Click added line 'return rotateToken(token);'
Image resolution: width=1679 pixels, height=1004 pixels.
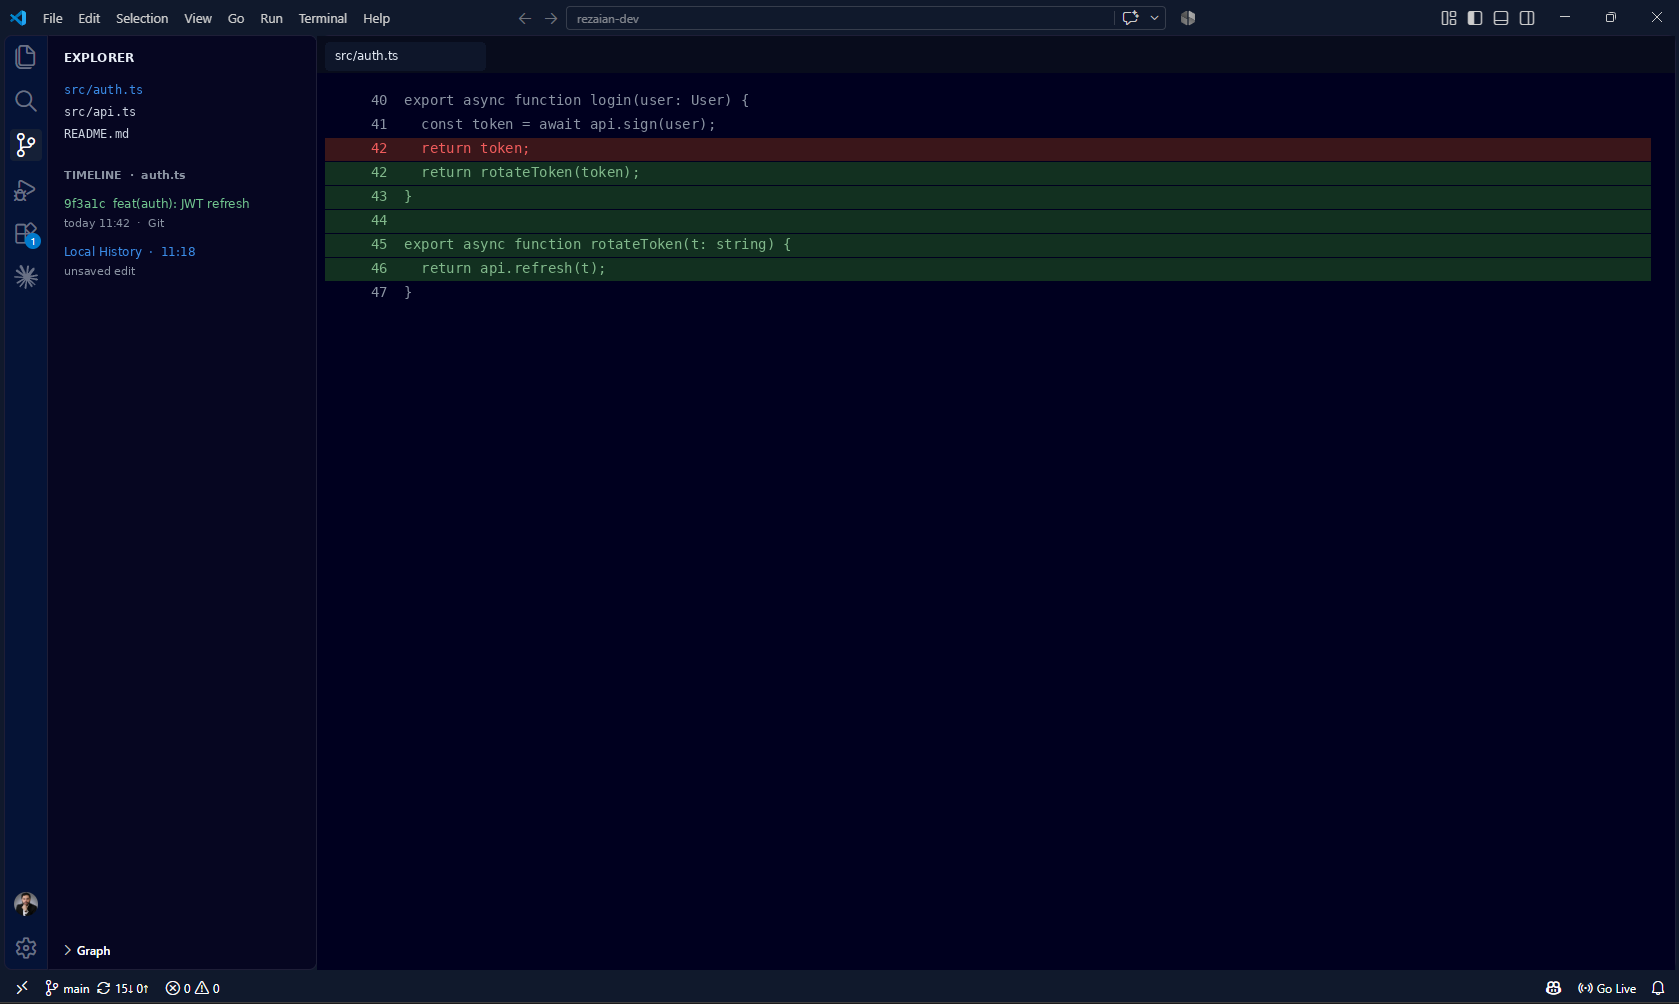pyautogui.click(x=988, y=172)
